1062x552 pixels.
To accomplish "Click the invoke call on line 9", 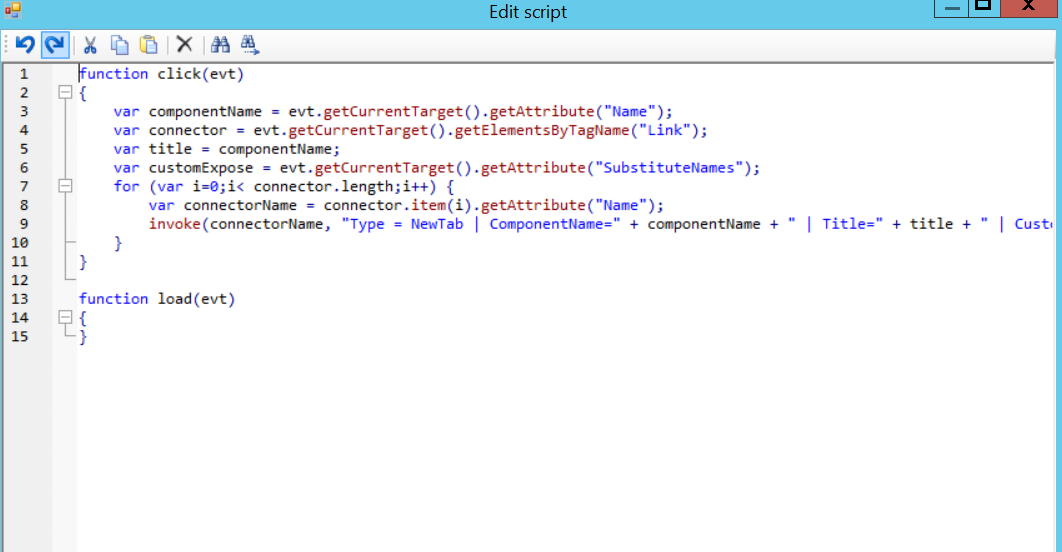I will click(x=174, y=224).
